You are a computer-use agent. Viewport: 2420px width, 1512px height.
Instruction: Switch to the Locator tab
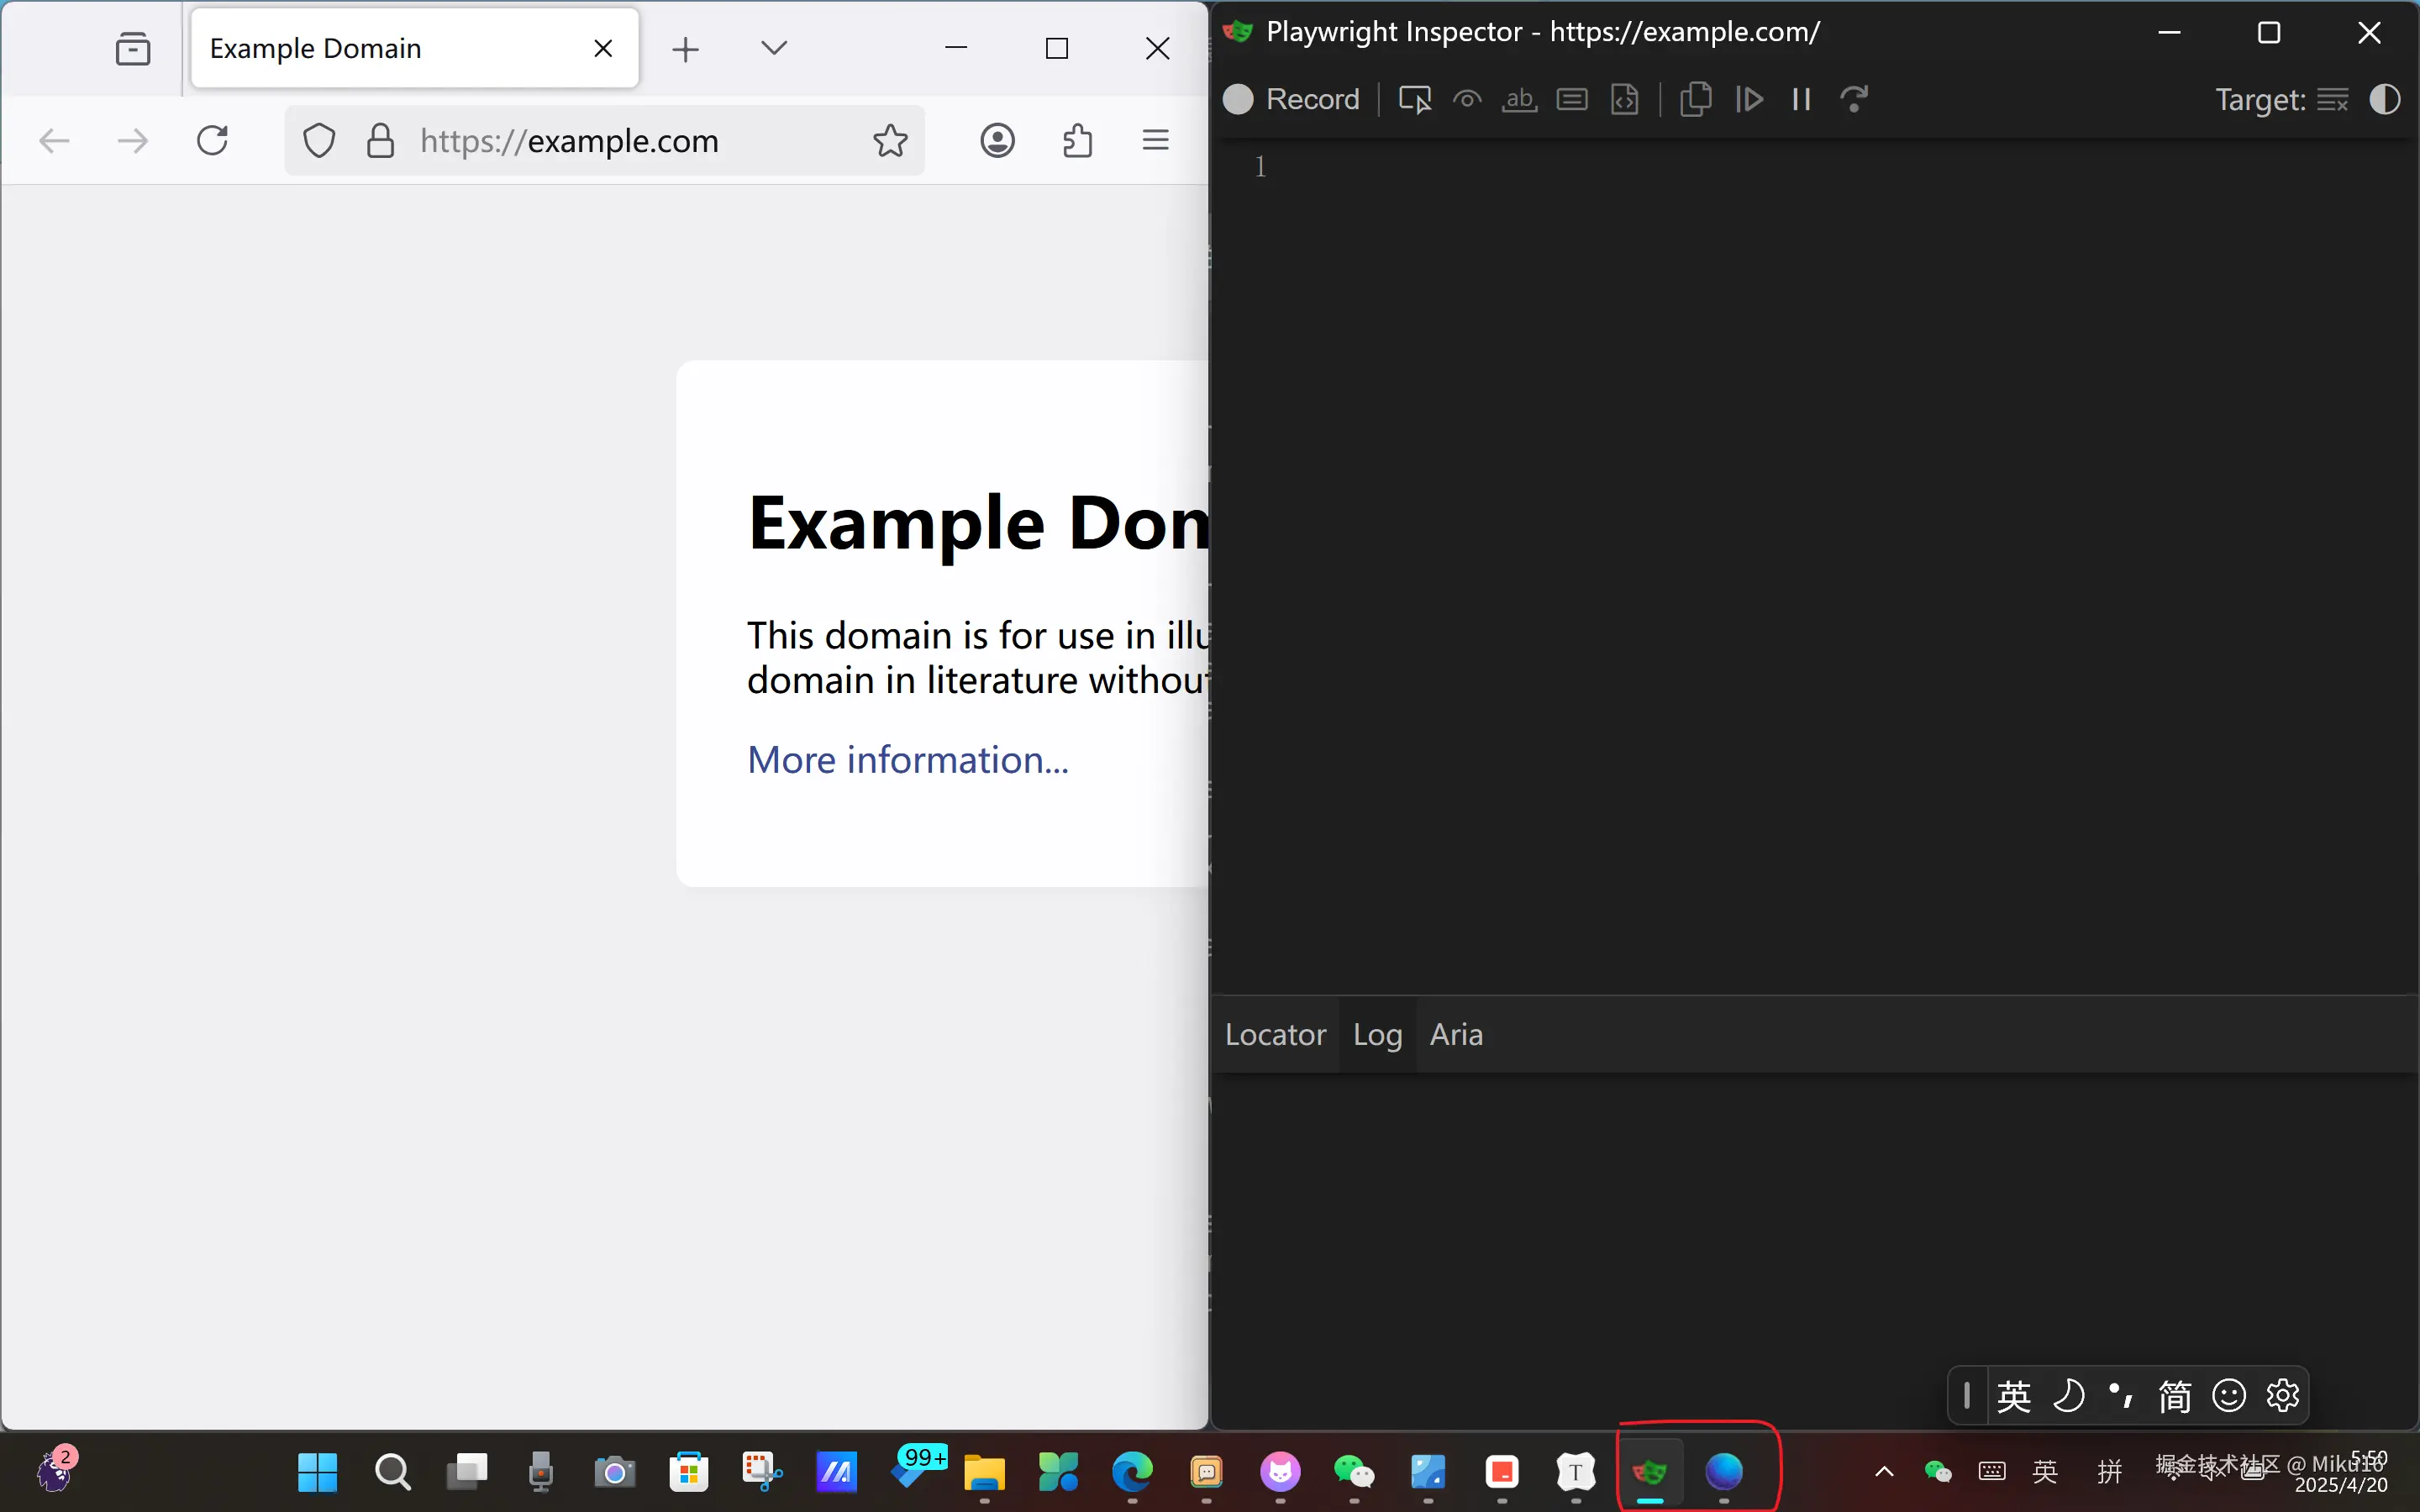click(1275, 1034)
